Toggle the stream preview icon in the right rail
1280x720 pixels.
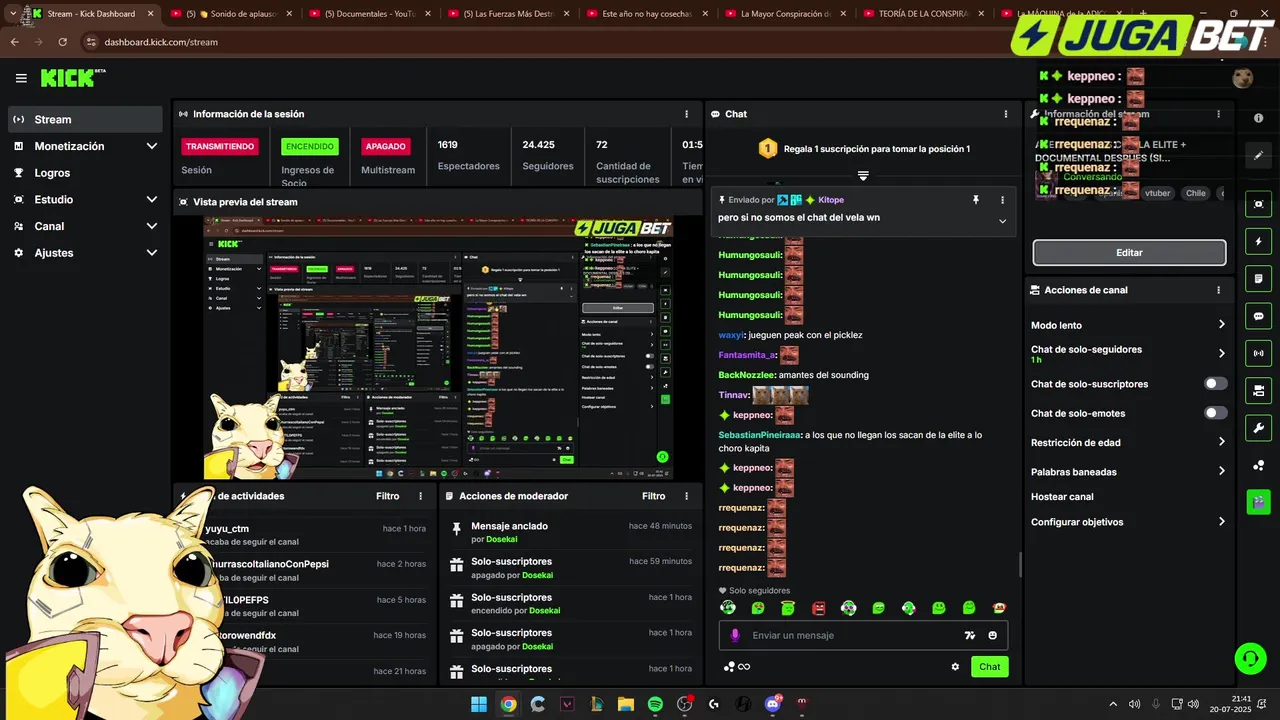click(x=1258, y=204)
